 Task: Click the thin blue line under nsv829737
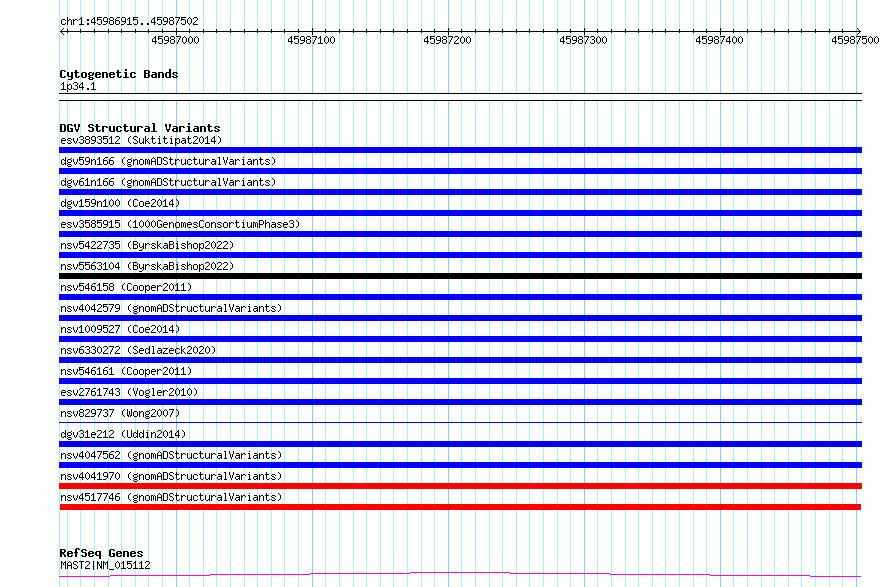tap(460, 422)
